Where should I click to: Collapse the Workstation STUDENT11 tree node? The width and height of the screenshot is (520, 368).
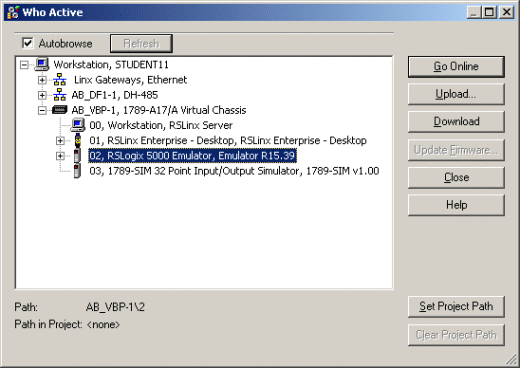pyautogui.click(x=24, y=65)
